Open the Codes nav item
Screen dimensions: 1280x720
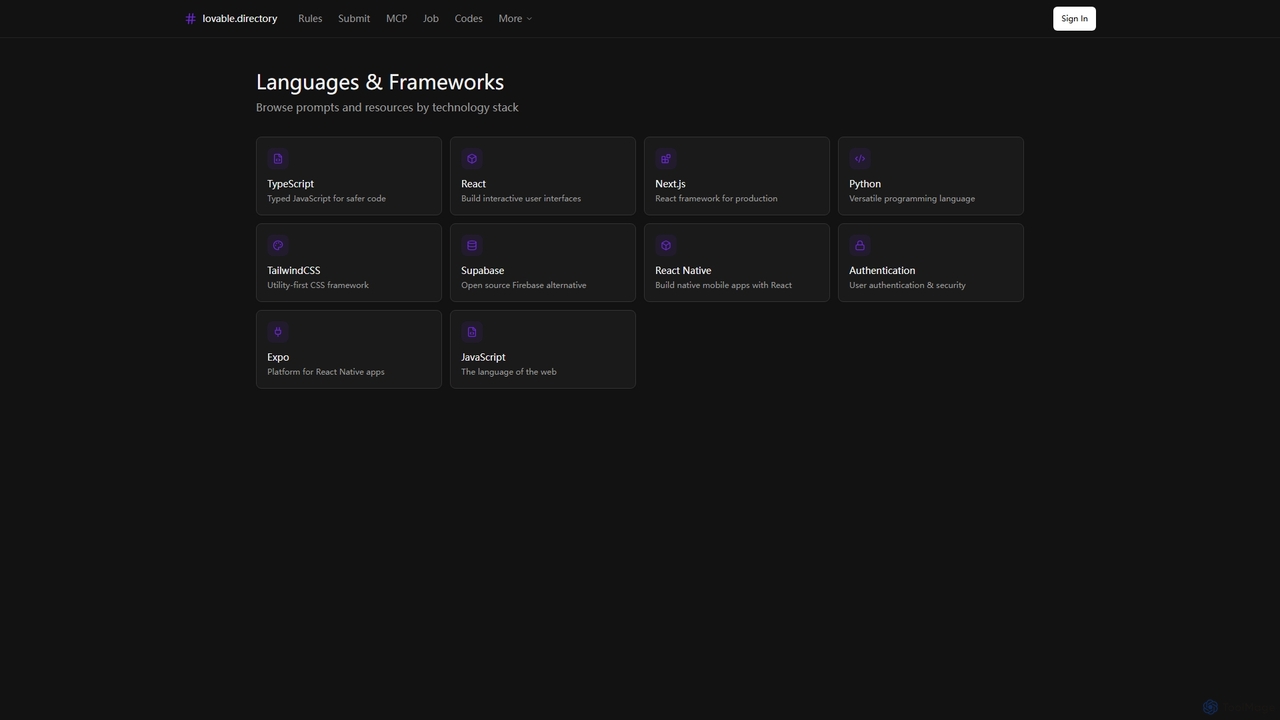(468, 19)
